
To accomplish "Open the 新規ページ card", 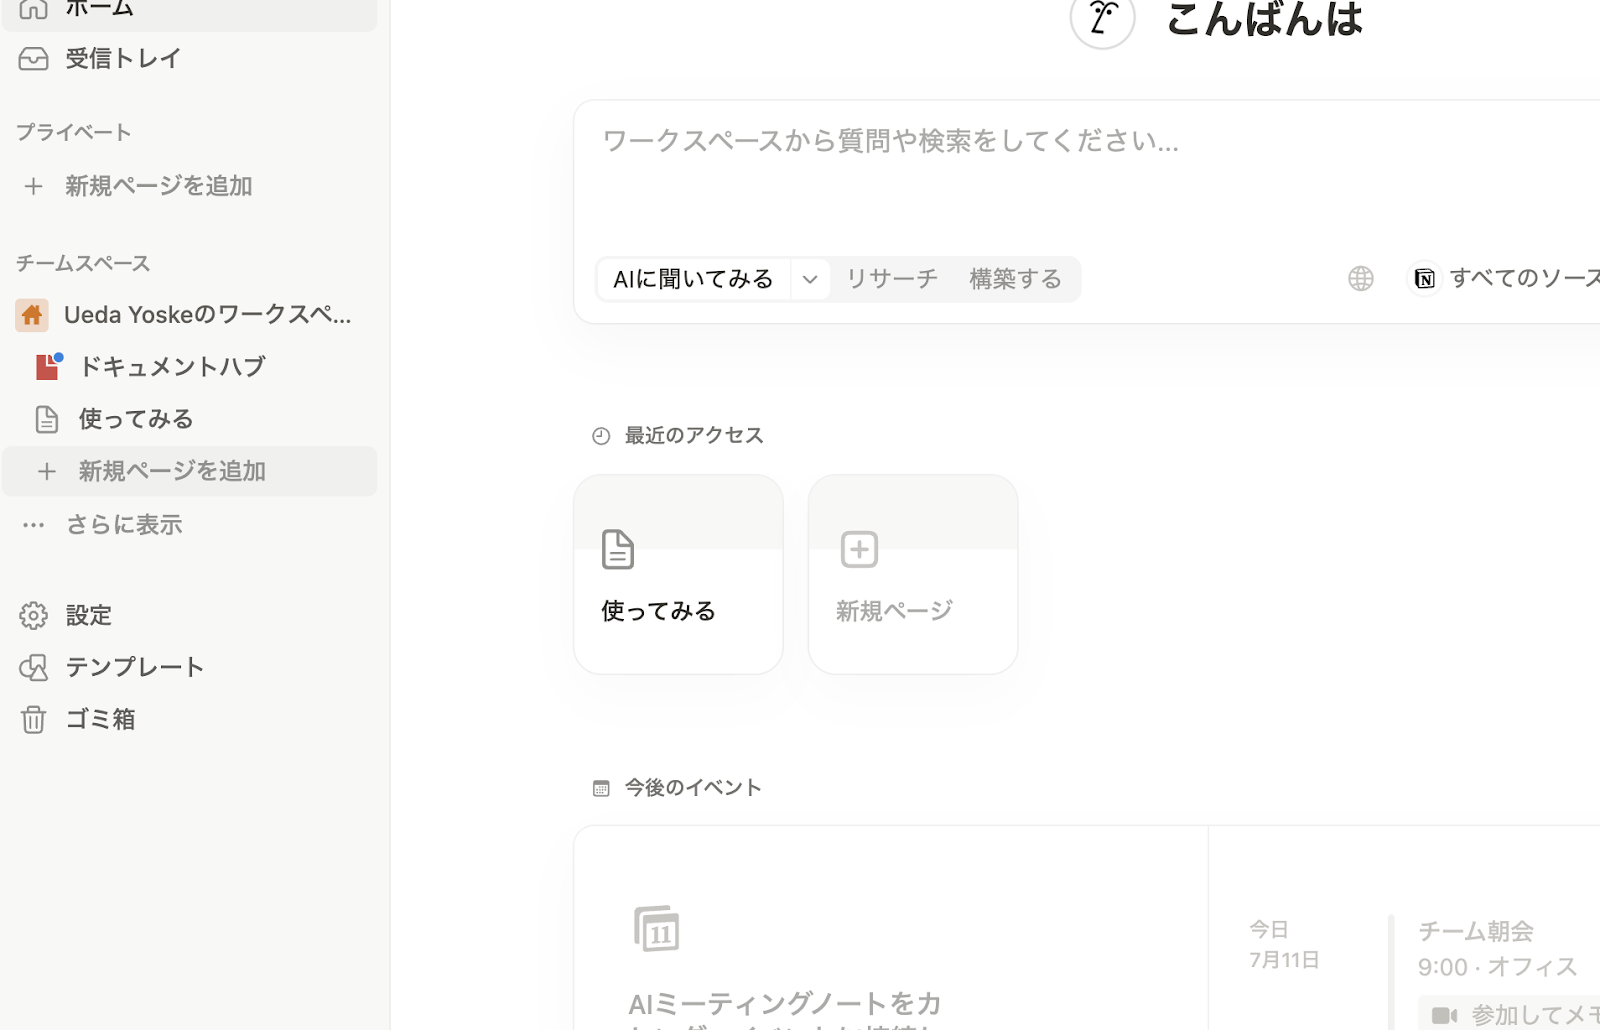I will [911, 575].
